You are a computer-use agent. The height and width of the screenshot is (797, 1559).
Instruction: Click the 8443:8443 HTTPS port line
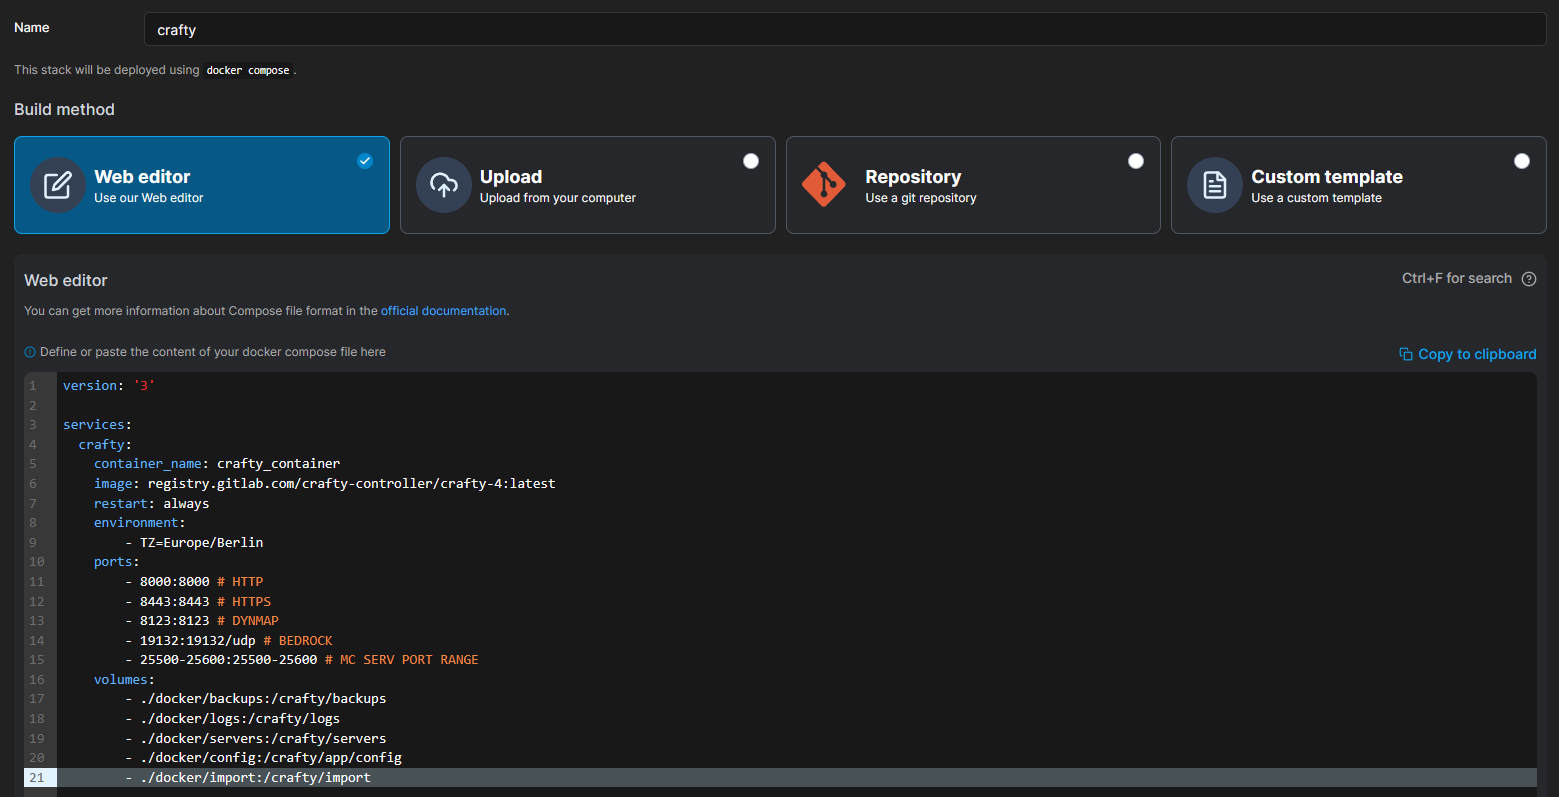pyautogui.click(x=198, y=601)
